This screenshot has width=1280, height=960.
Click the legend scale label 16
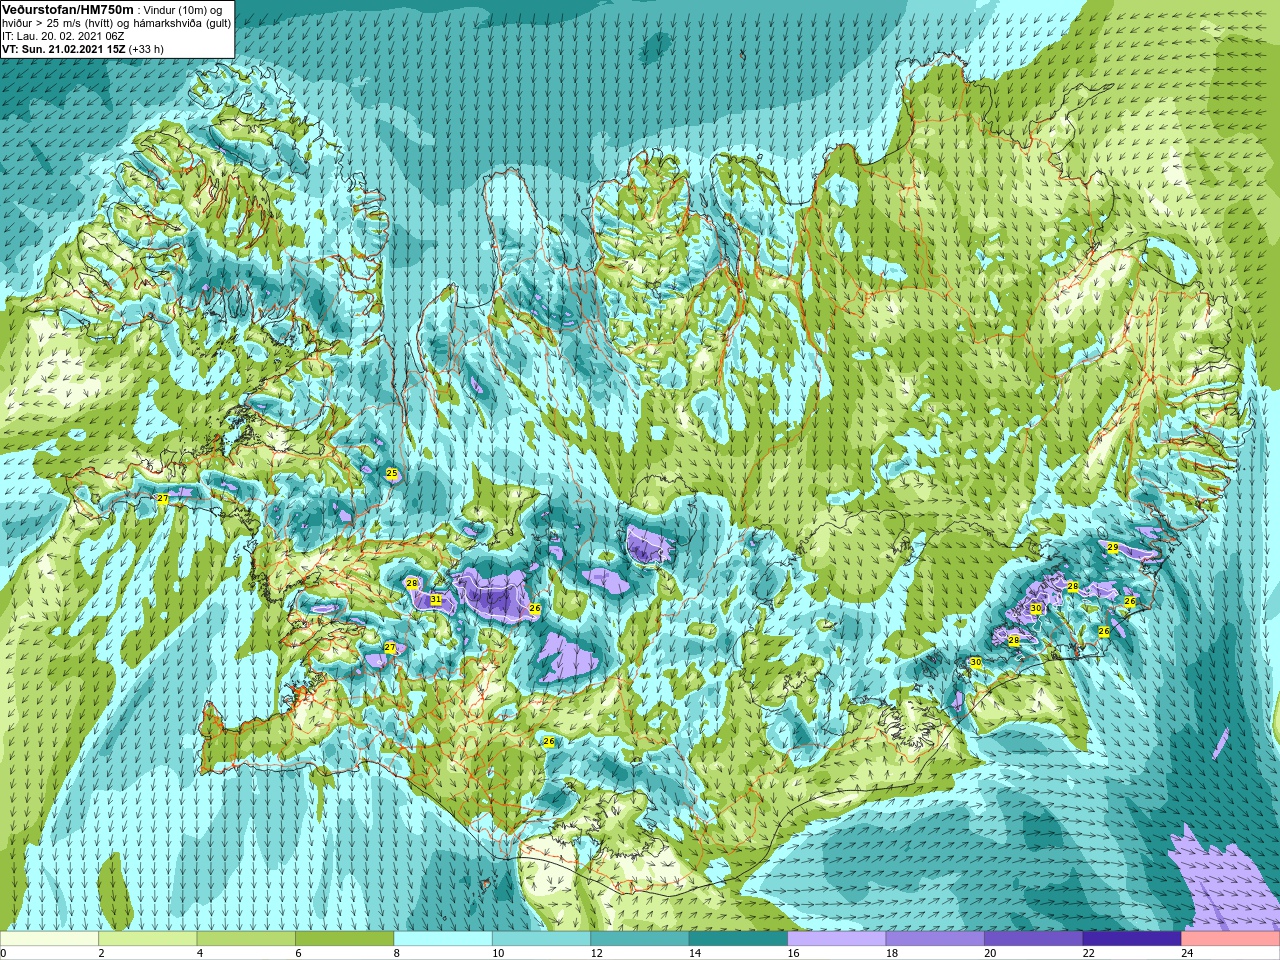[793, 953]
